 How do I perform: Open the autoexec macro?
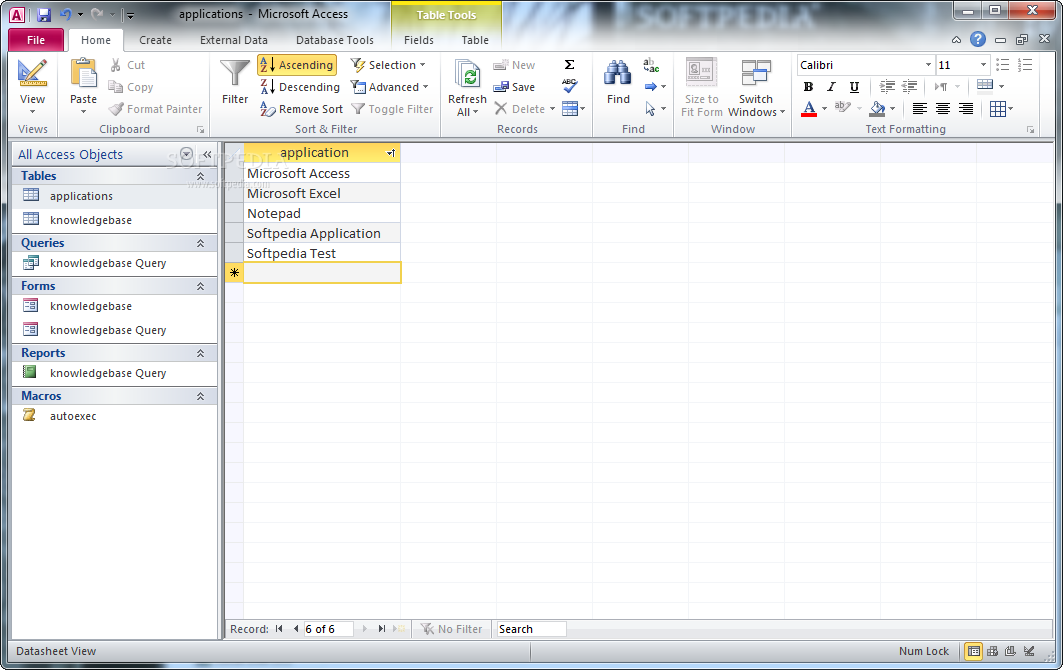click(x=73, y=416)
